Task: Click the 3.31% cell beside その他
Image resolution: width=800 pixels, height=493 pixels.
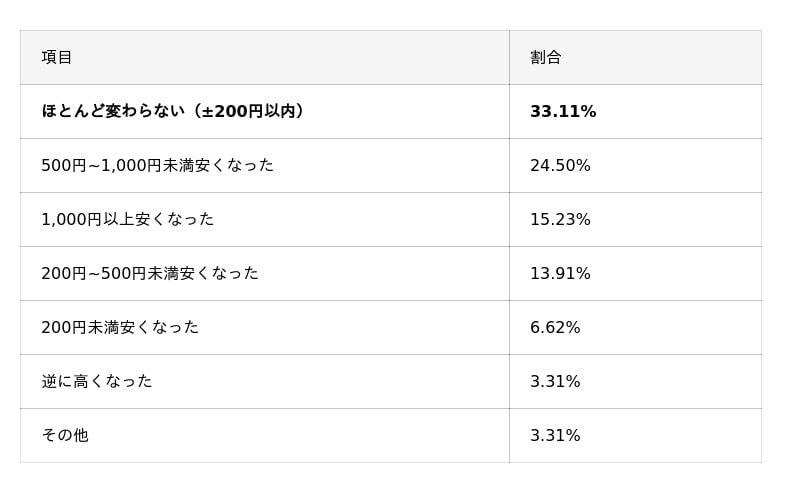Action: click(555, 436)
